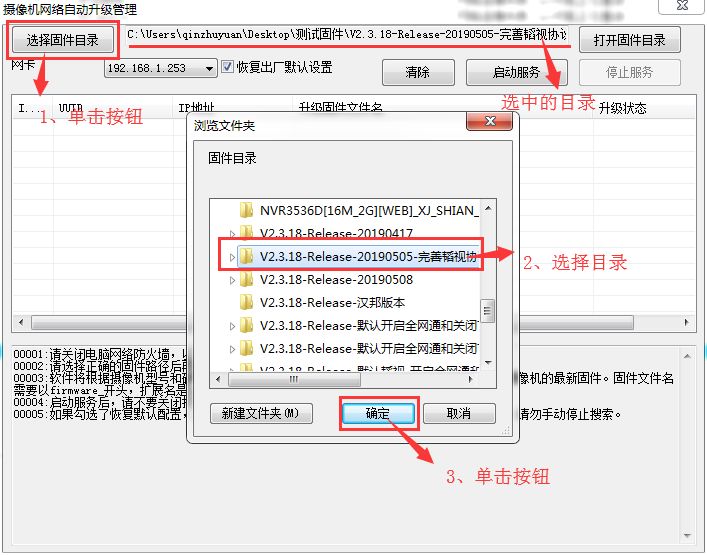Click the disabled 停止服务 button
The image size is (707, 555).
(629, 72)
